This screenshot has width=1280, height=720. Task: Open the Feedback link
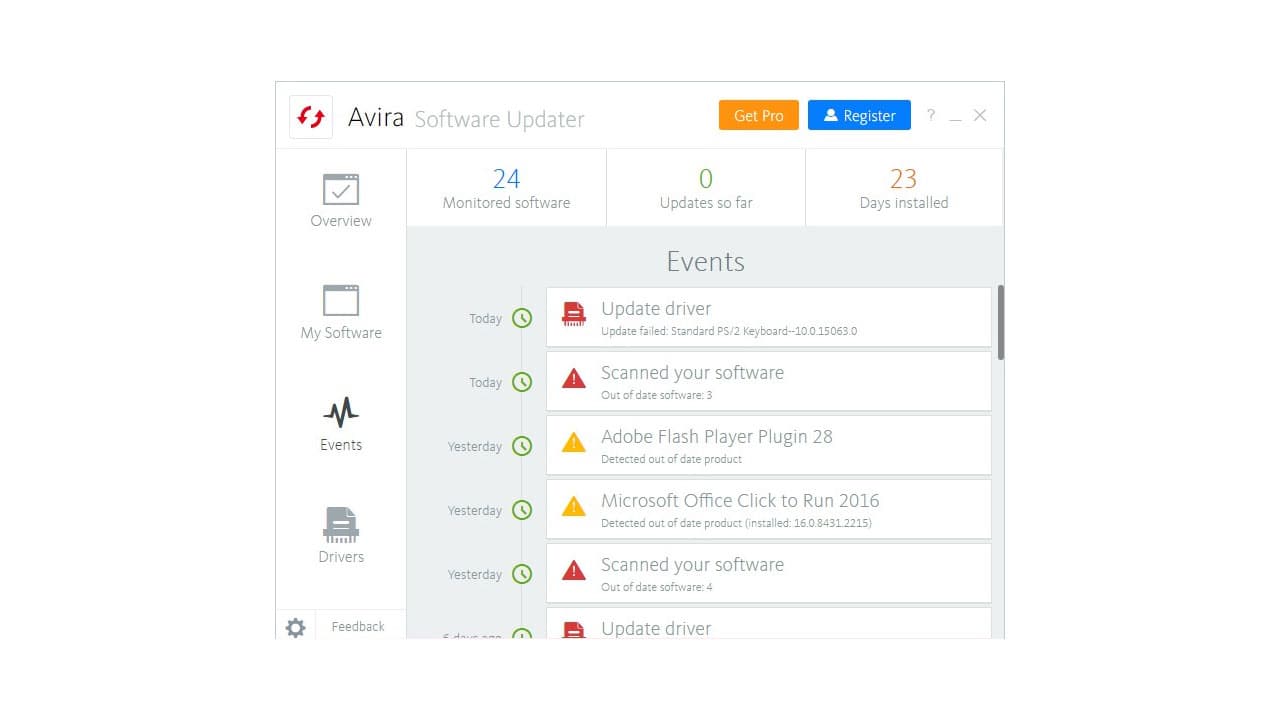(357, 626)
